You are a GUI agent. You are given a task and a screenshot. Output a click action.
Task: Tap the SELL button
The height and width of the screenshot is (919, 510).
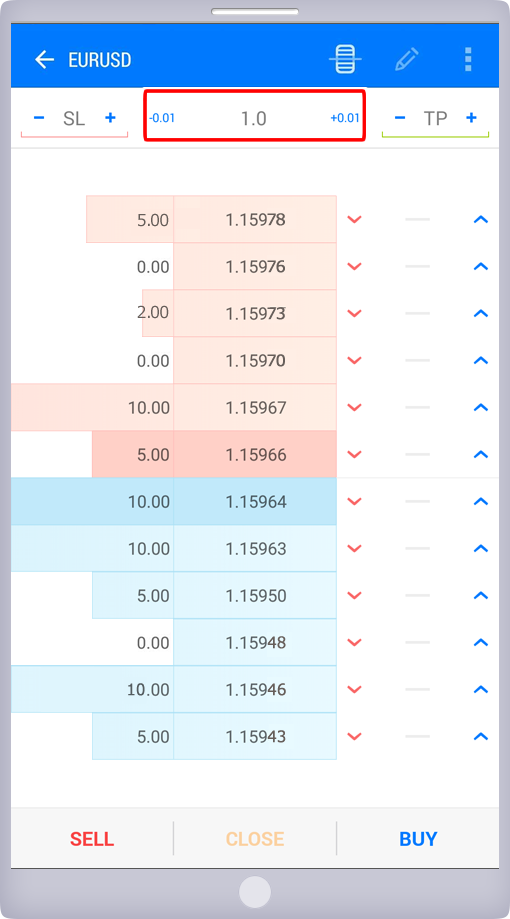(92, 839)
